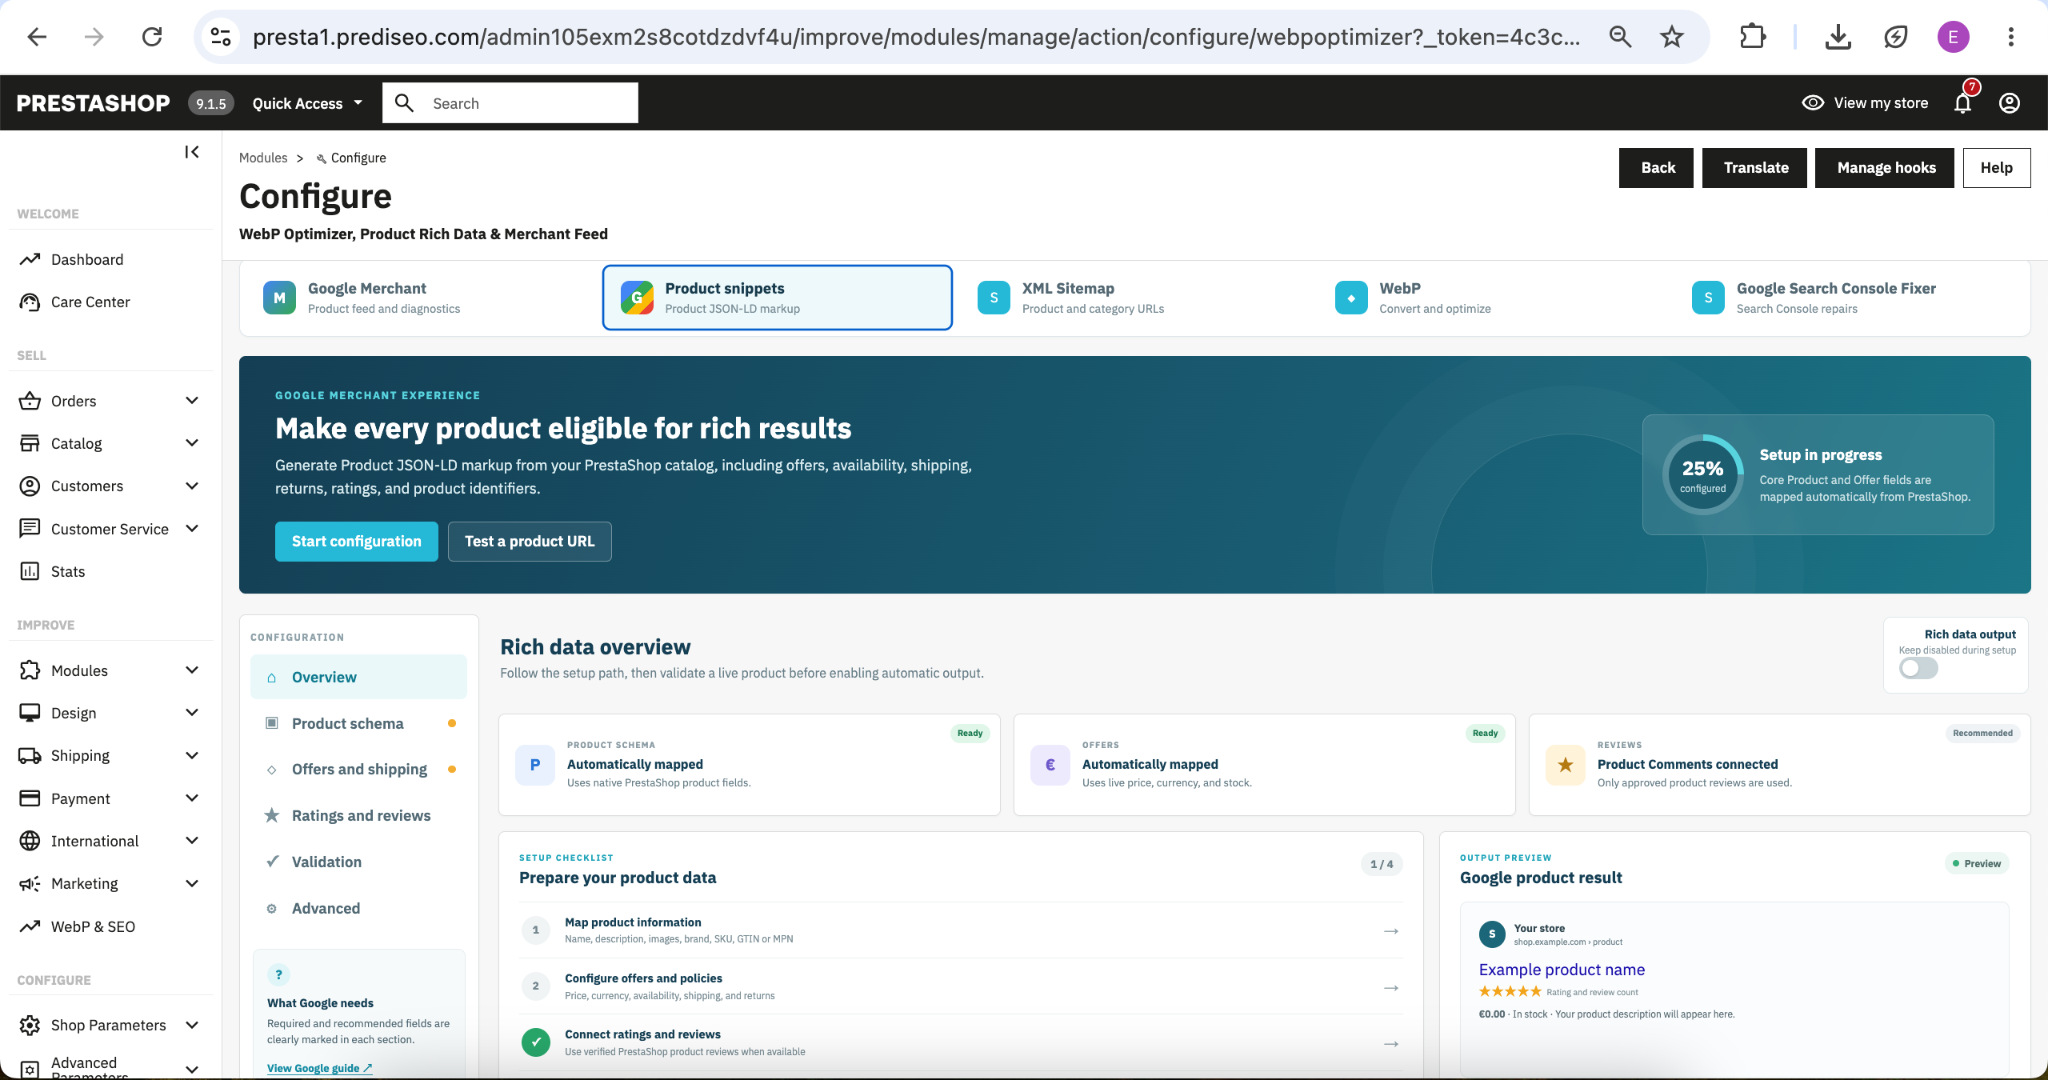Enable the Rich data output toggle

pos(1918,669)
